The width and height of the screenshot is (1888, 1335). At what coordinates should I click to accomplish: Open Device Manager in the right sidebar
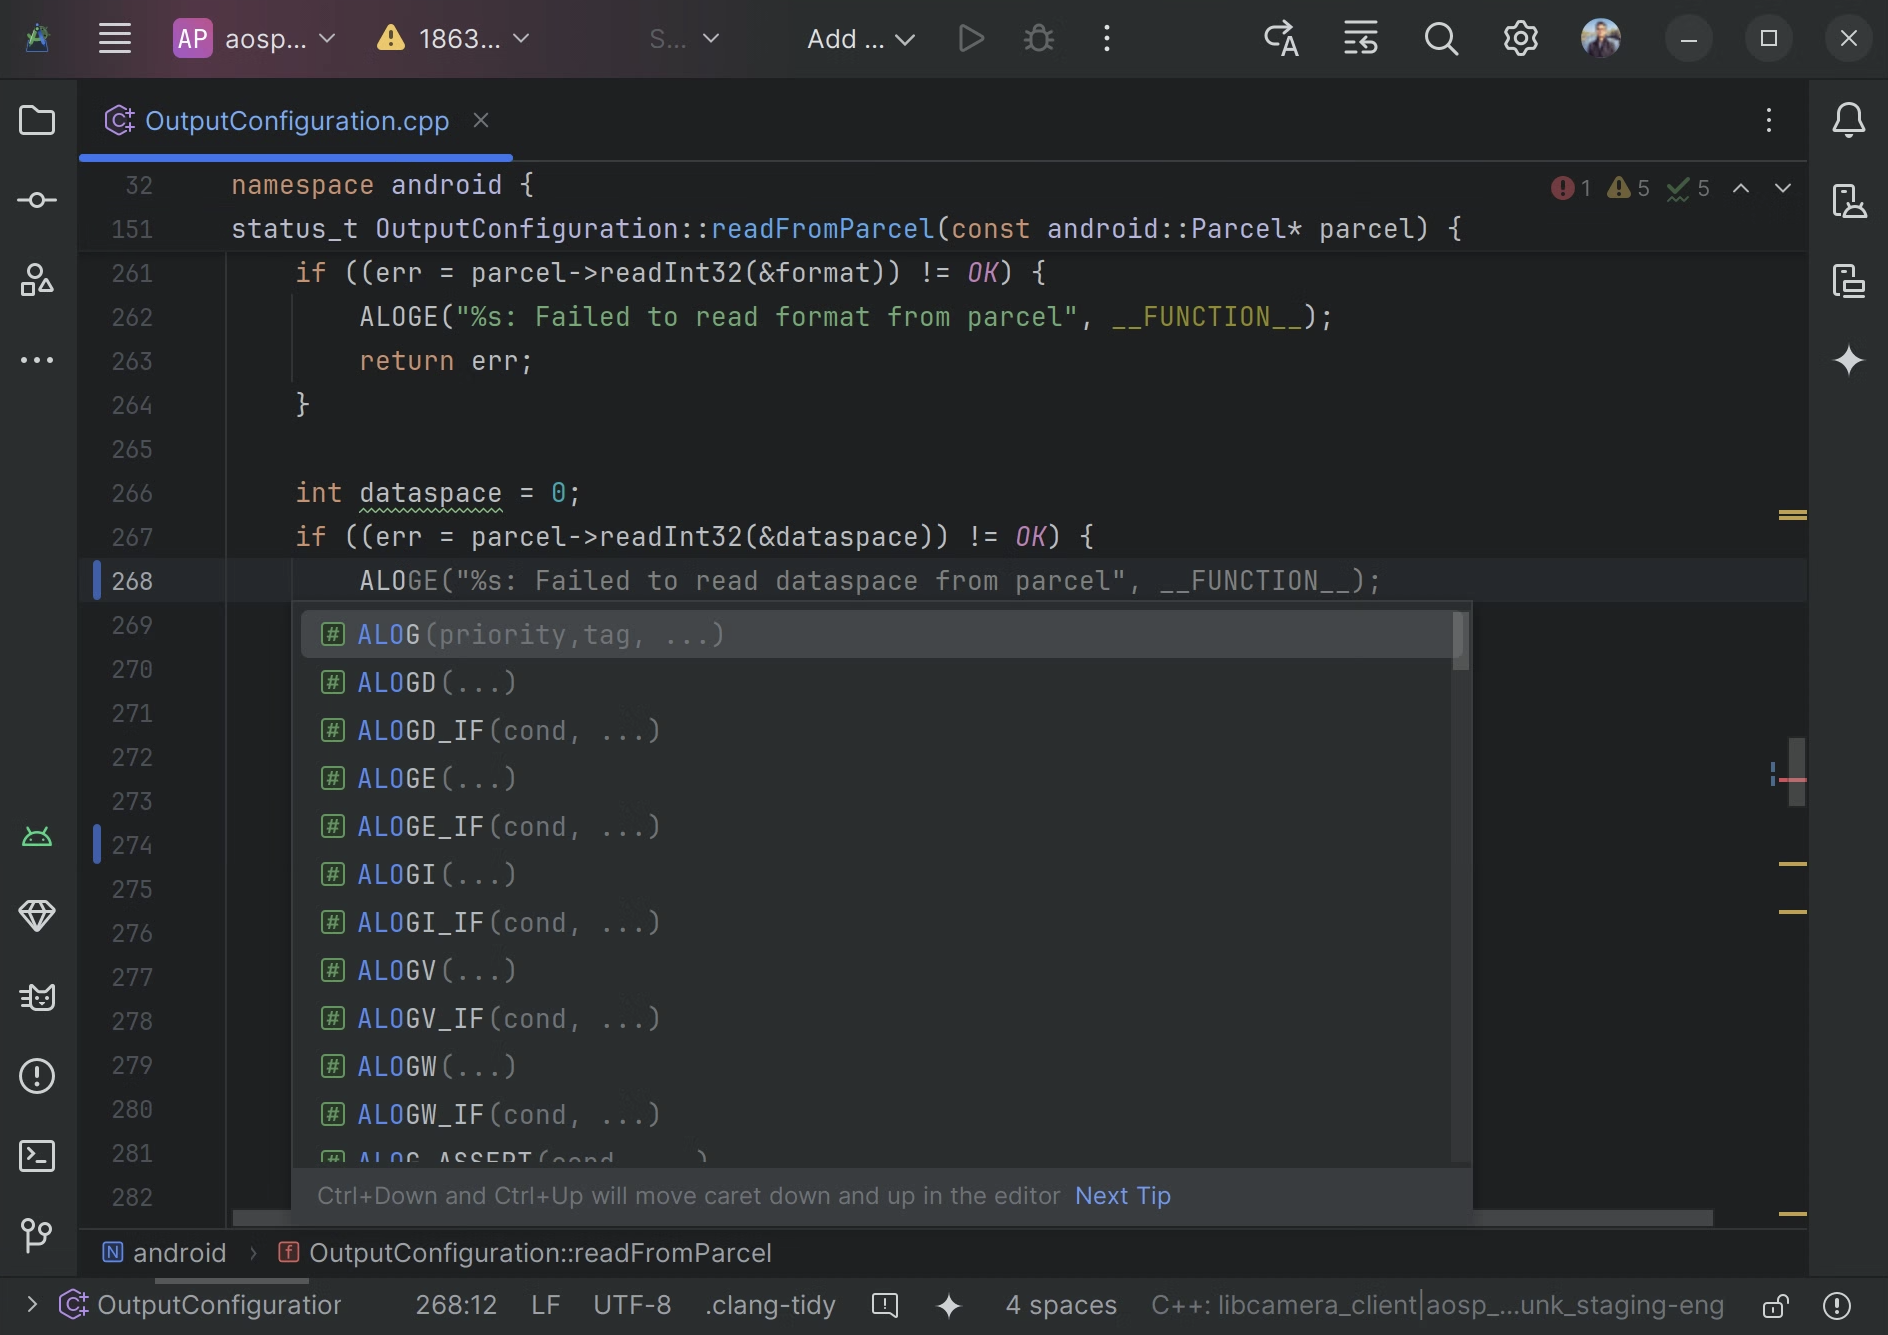[x=1851, y=200]
